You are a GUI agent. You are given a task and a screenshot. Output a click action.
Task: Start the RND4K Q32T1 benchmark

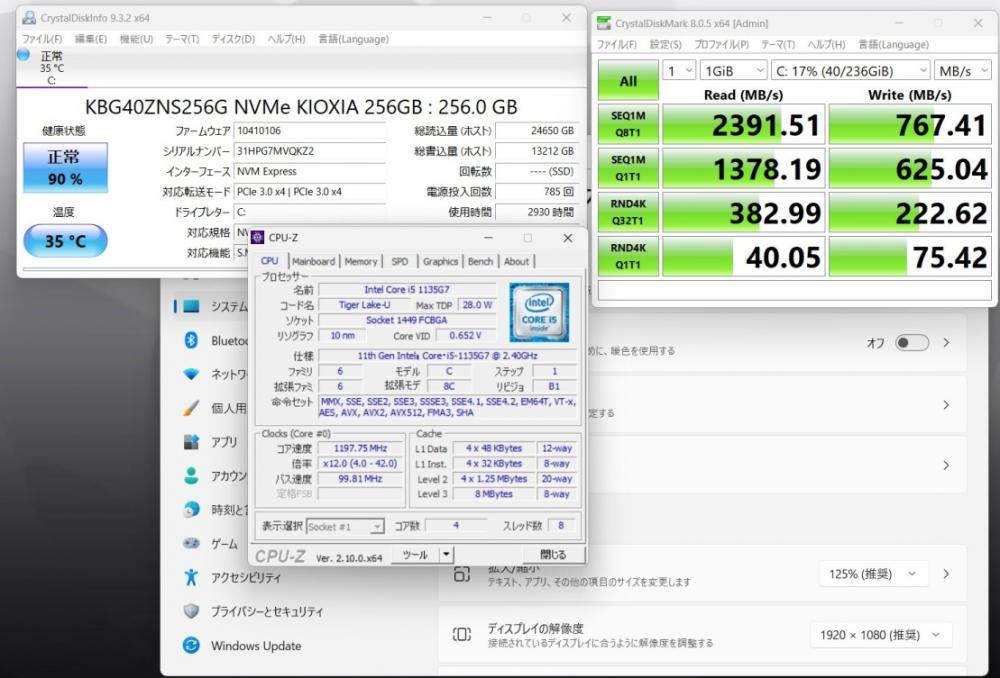pos(628,212)
